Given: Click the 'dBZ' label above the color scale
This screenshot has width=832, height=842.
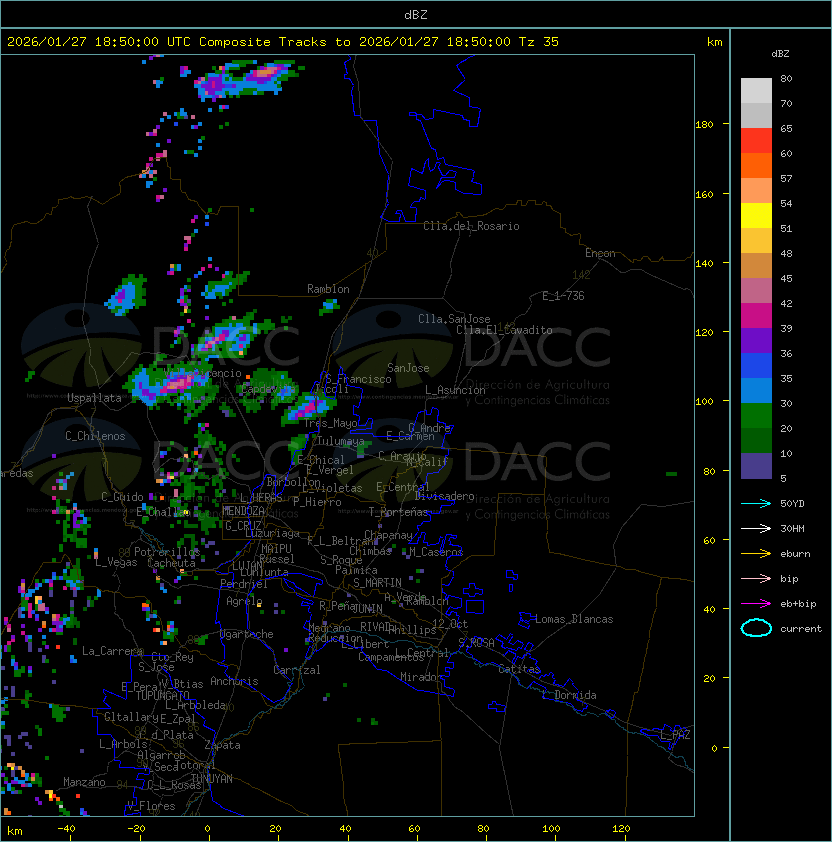Looking at the screenshot, I should tap(780, 54).
